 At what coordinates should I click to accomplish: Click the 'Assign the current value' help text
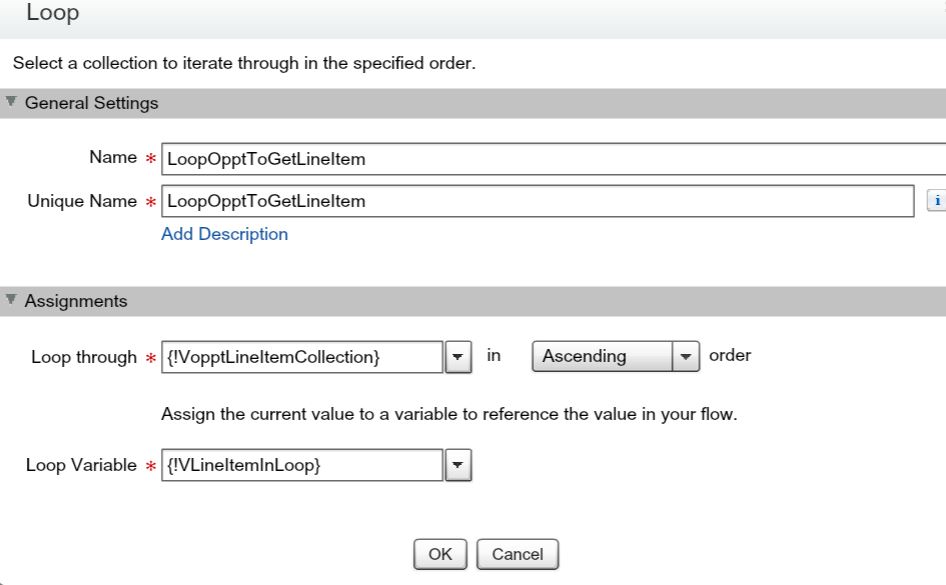448,414
